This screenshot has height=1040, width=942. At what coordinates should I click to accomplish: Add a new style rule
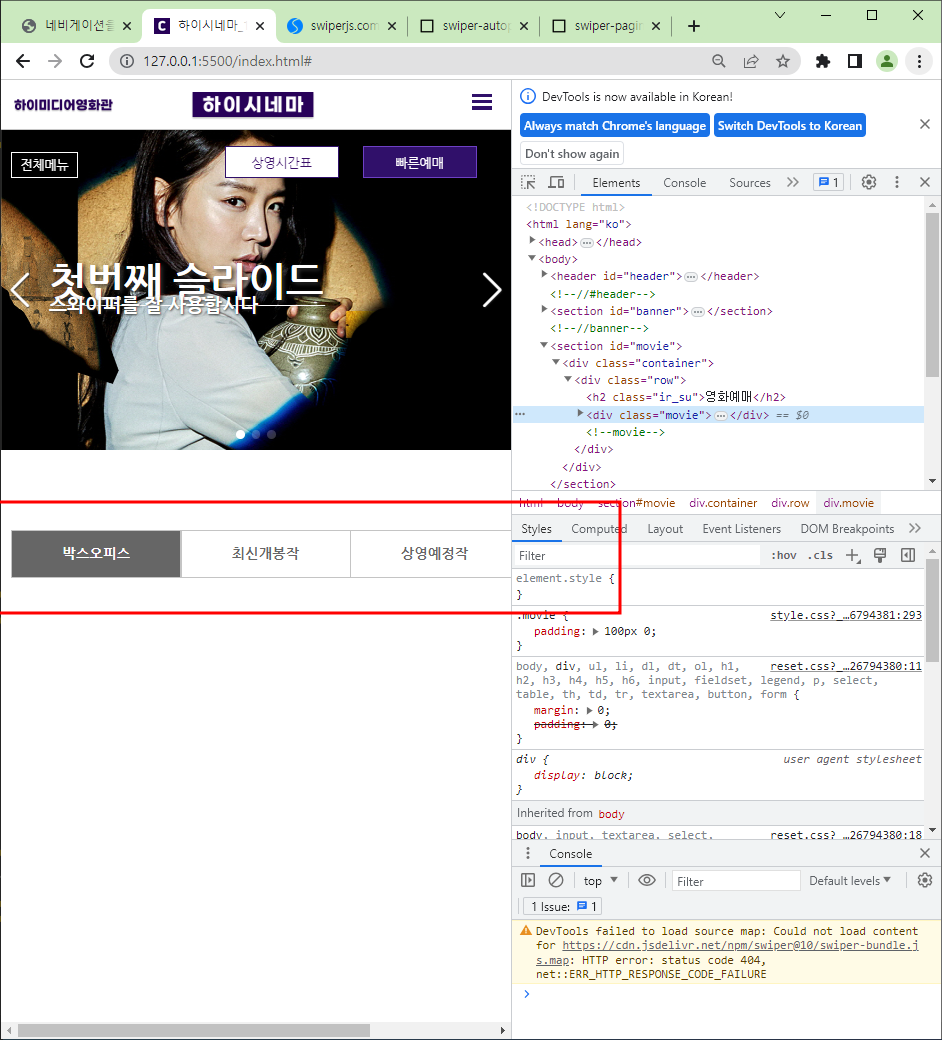click(x=853, y=556)
